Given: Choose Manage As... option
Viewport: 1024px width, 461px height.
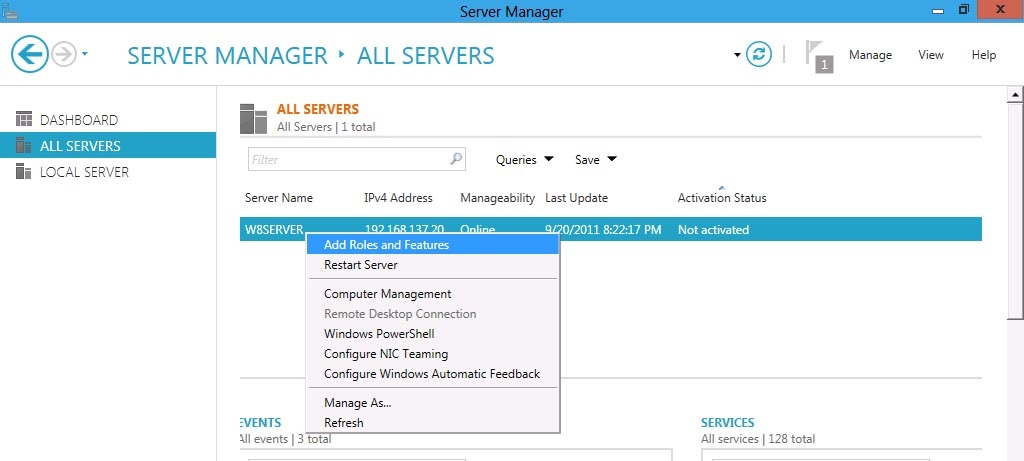Looking at the screenshot, I should pos(432,404).
